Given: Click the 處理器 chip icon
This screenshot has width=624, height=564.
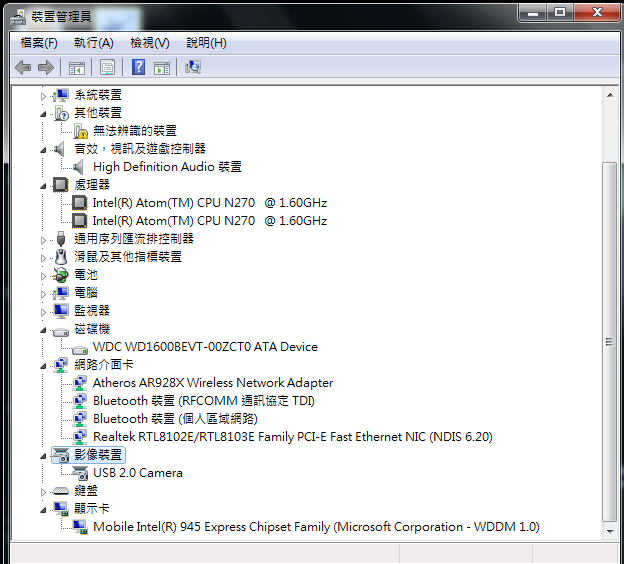Looking at the screenshot, I should pos(60,185).
